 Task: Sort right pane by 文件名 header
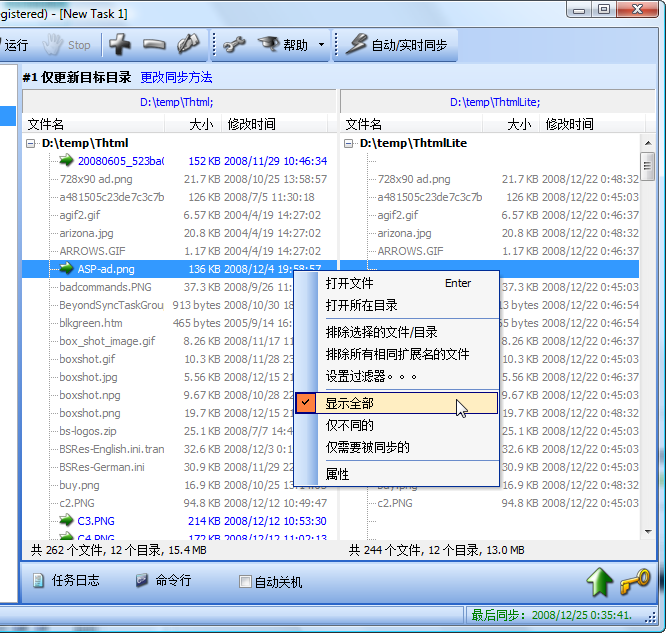(411, 124)
